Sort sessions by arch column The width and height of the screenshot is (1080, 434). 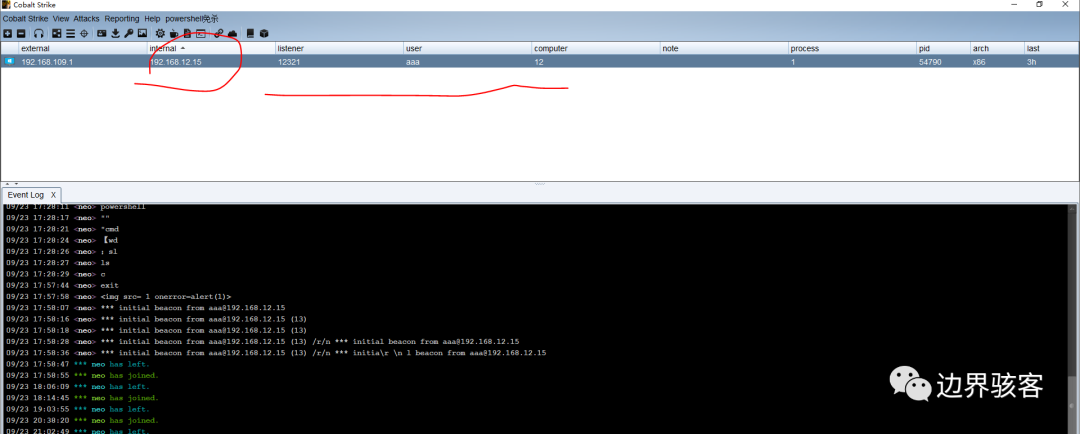pos(997,48)
